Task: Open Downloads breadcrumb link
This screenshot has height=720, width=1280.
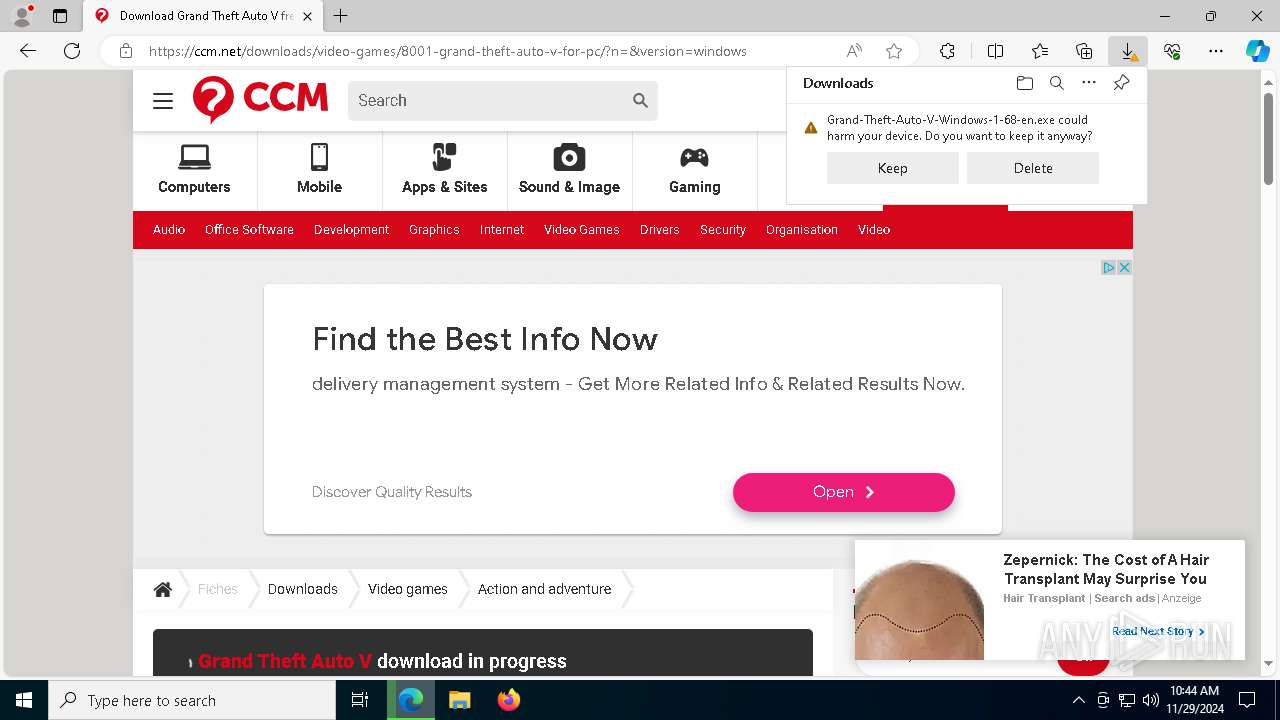Action: (x=302, y=589)
